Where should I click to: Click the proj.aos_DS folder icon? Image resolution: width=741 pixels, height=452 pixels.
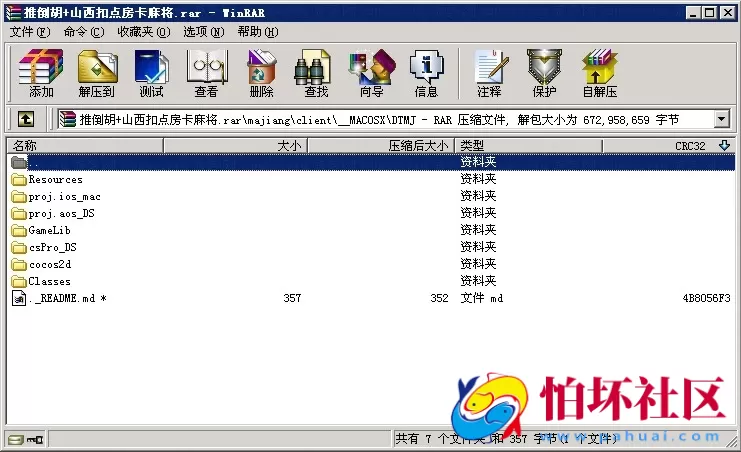tap(19, 214)
